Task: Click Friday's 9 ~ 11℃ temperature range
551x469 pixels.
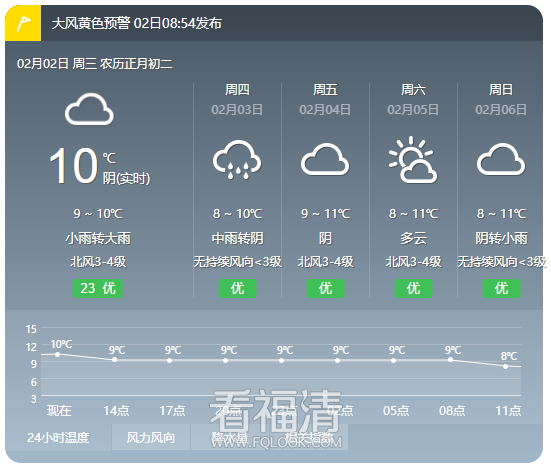Action: coord(325,214)
